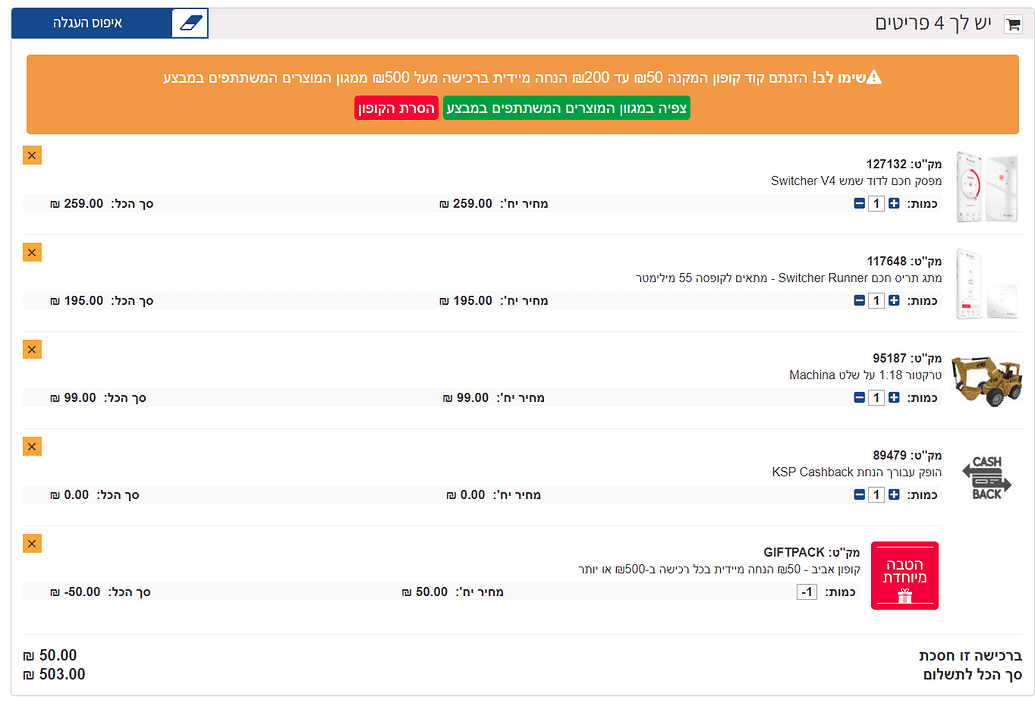Open Switcher V4 product thumbnail

pos(986,187)
